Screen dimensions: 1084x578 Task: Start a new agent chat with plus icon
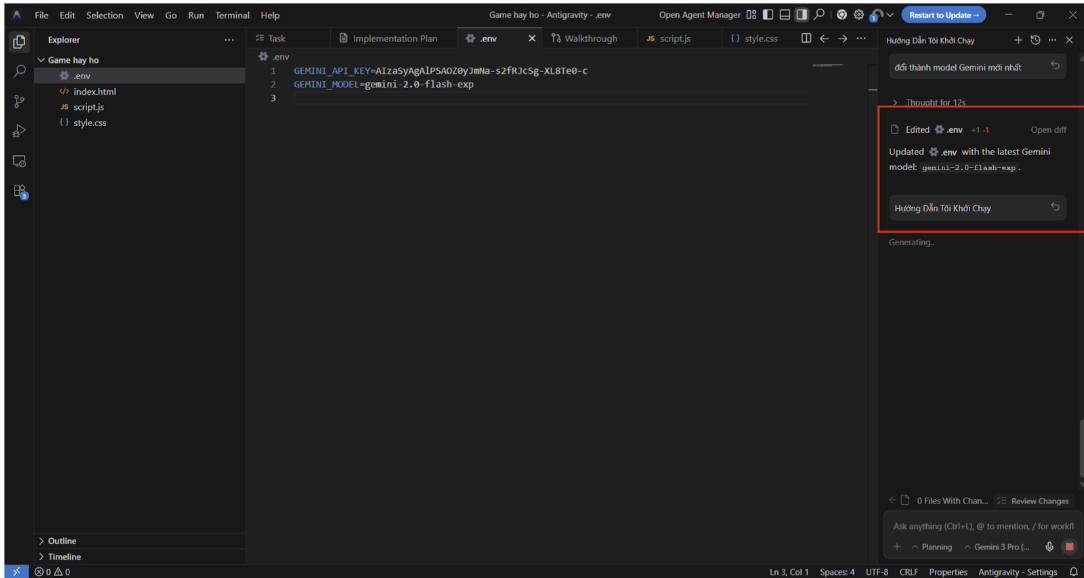pos(1018,40)
